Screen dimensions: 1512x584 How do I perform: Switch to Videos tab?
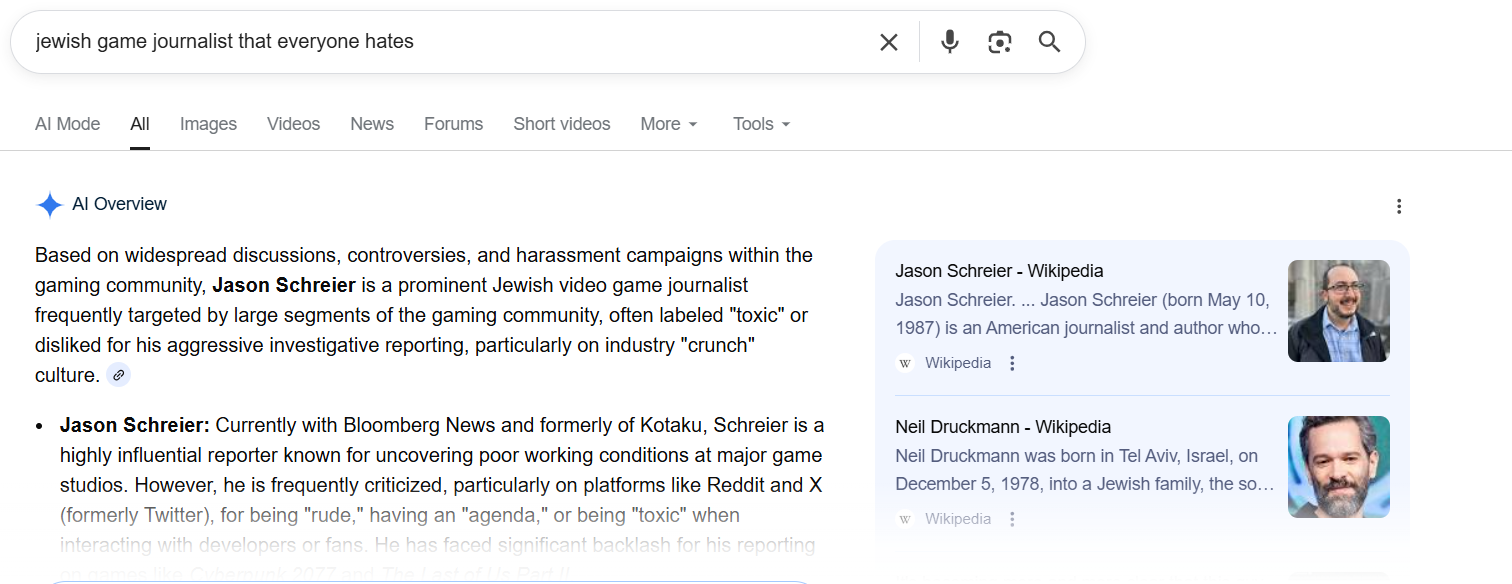click(293, 124)
